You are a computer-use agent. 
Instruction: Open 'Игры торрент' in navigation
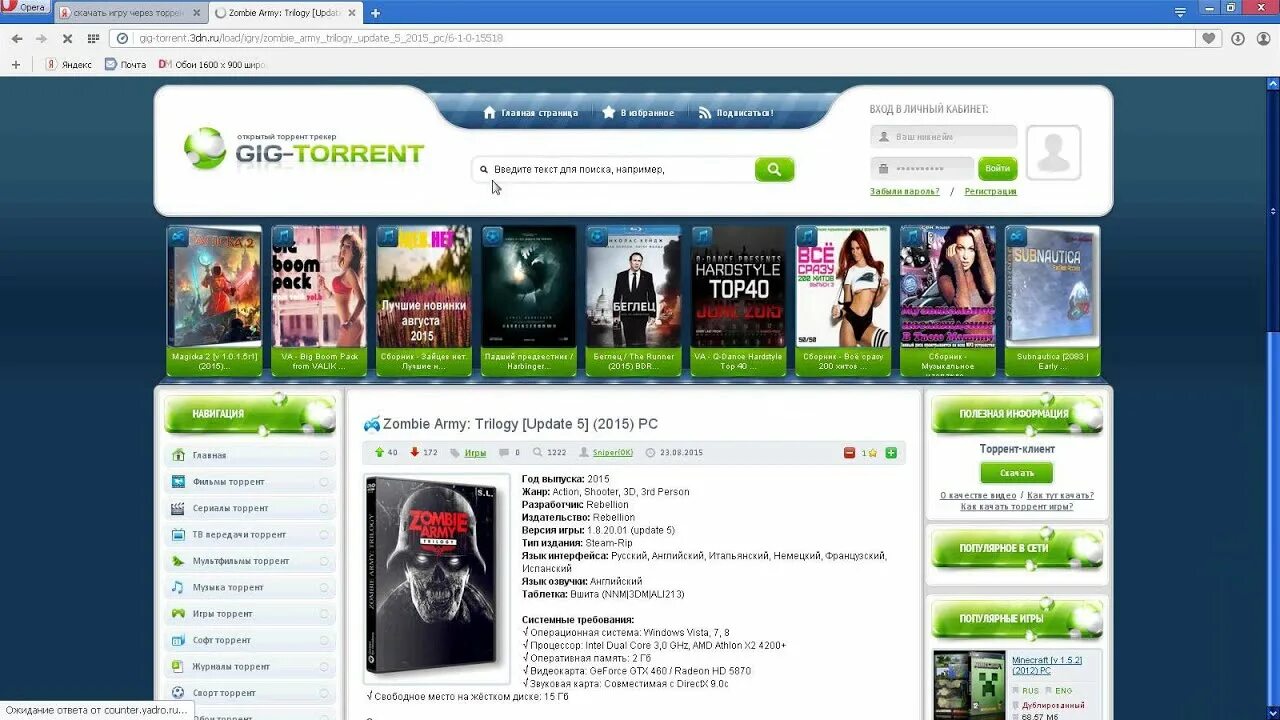click(250, 614)
